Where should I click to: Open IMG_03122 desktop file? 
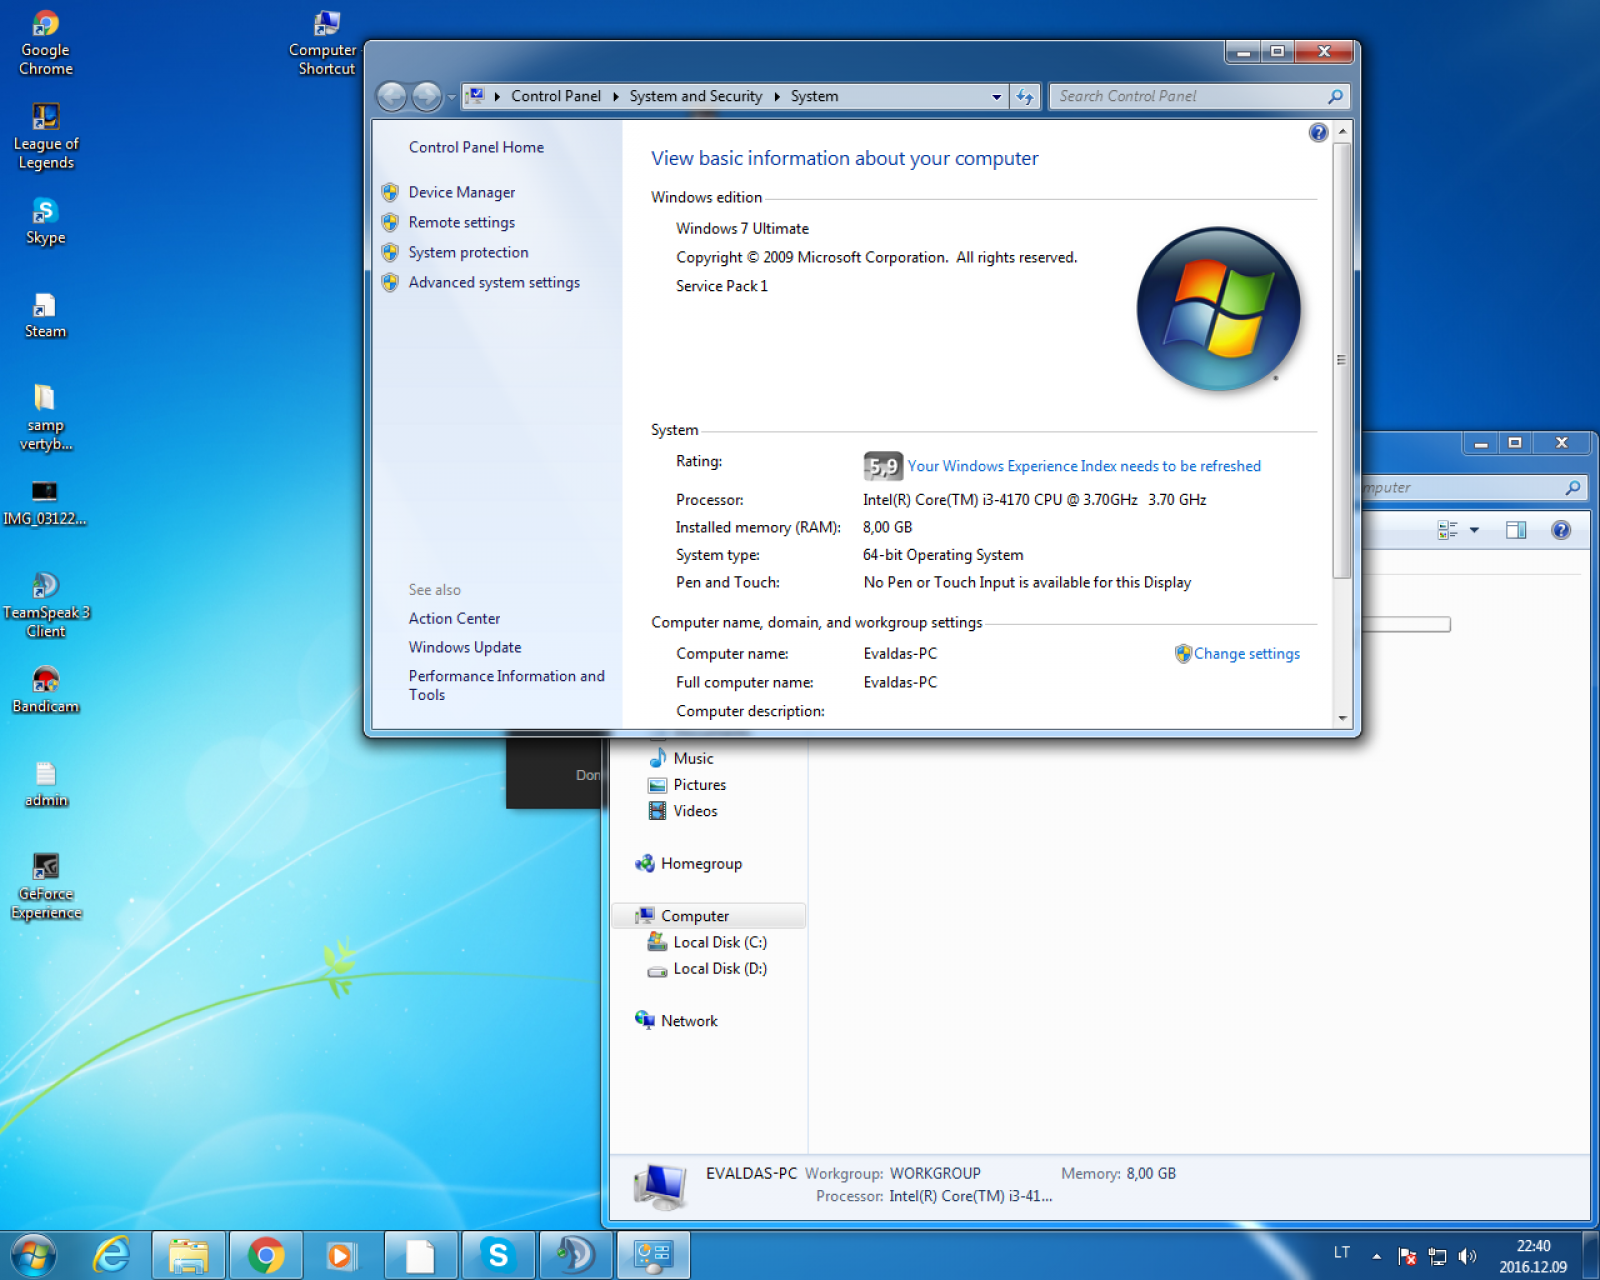[x=45, y=501]
